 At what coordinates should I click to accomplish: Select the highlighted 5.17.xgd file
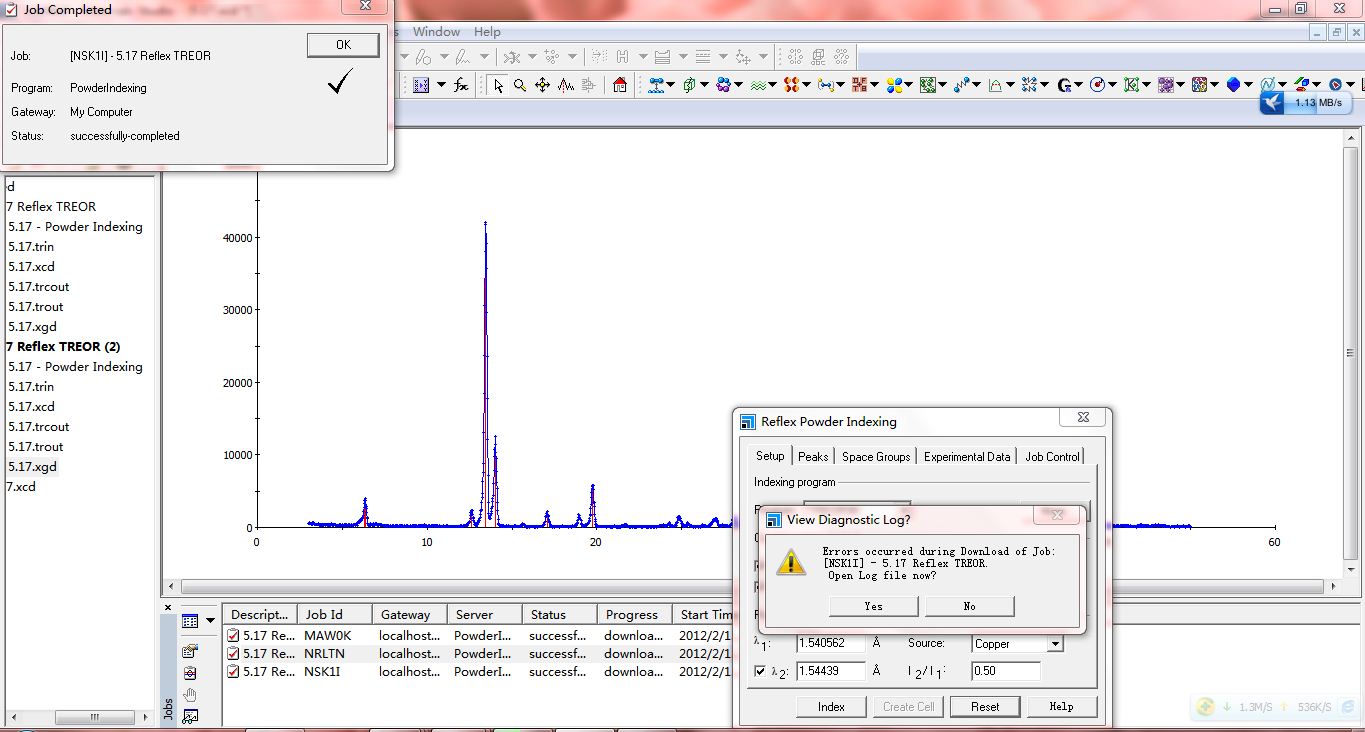32,467
